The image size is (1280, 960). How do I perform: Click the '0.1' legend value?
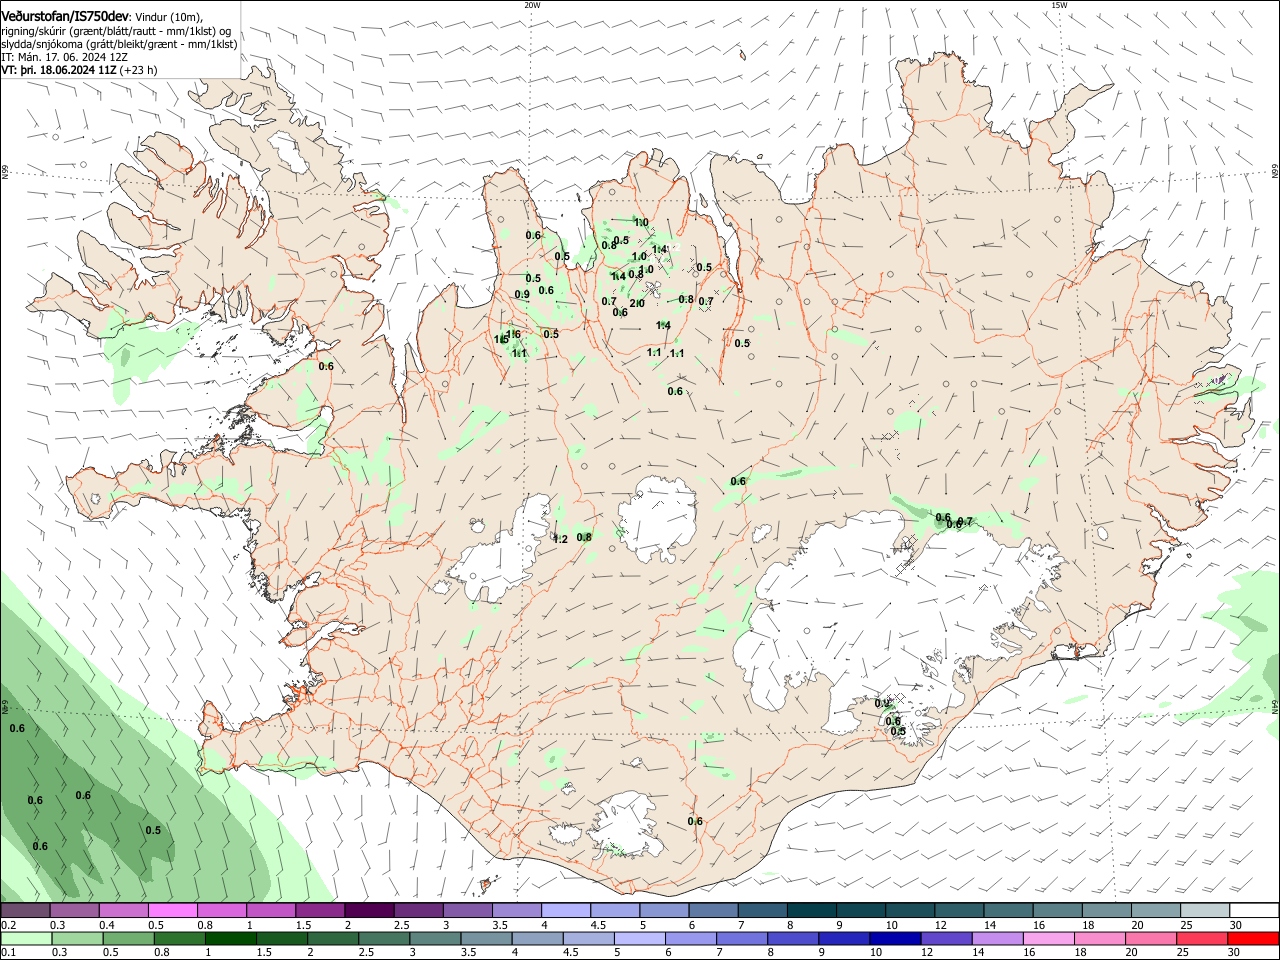pyautogui.click(x=8, y=953)
